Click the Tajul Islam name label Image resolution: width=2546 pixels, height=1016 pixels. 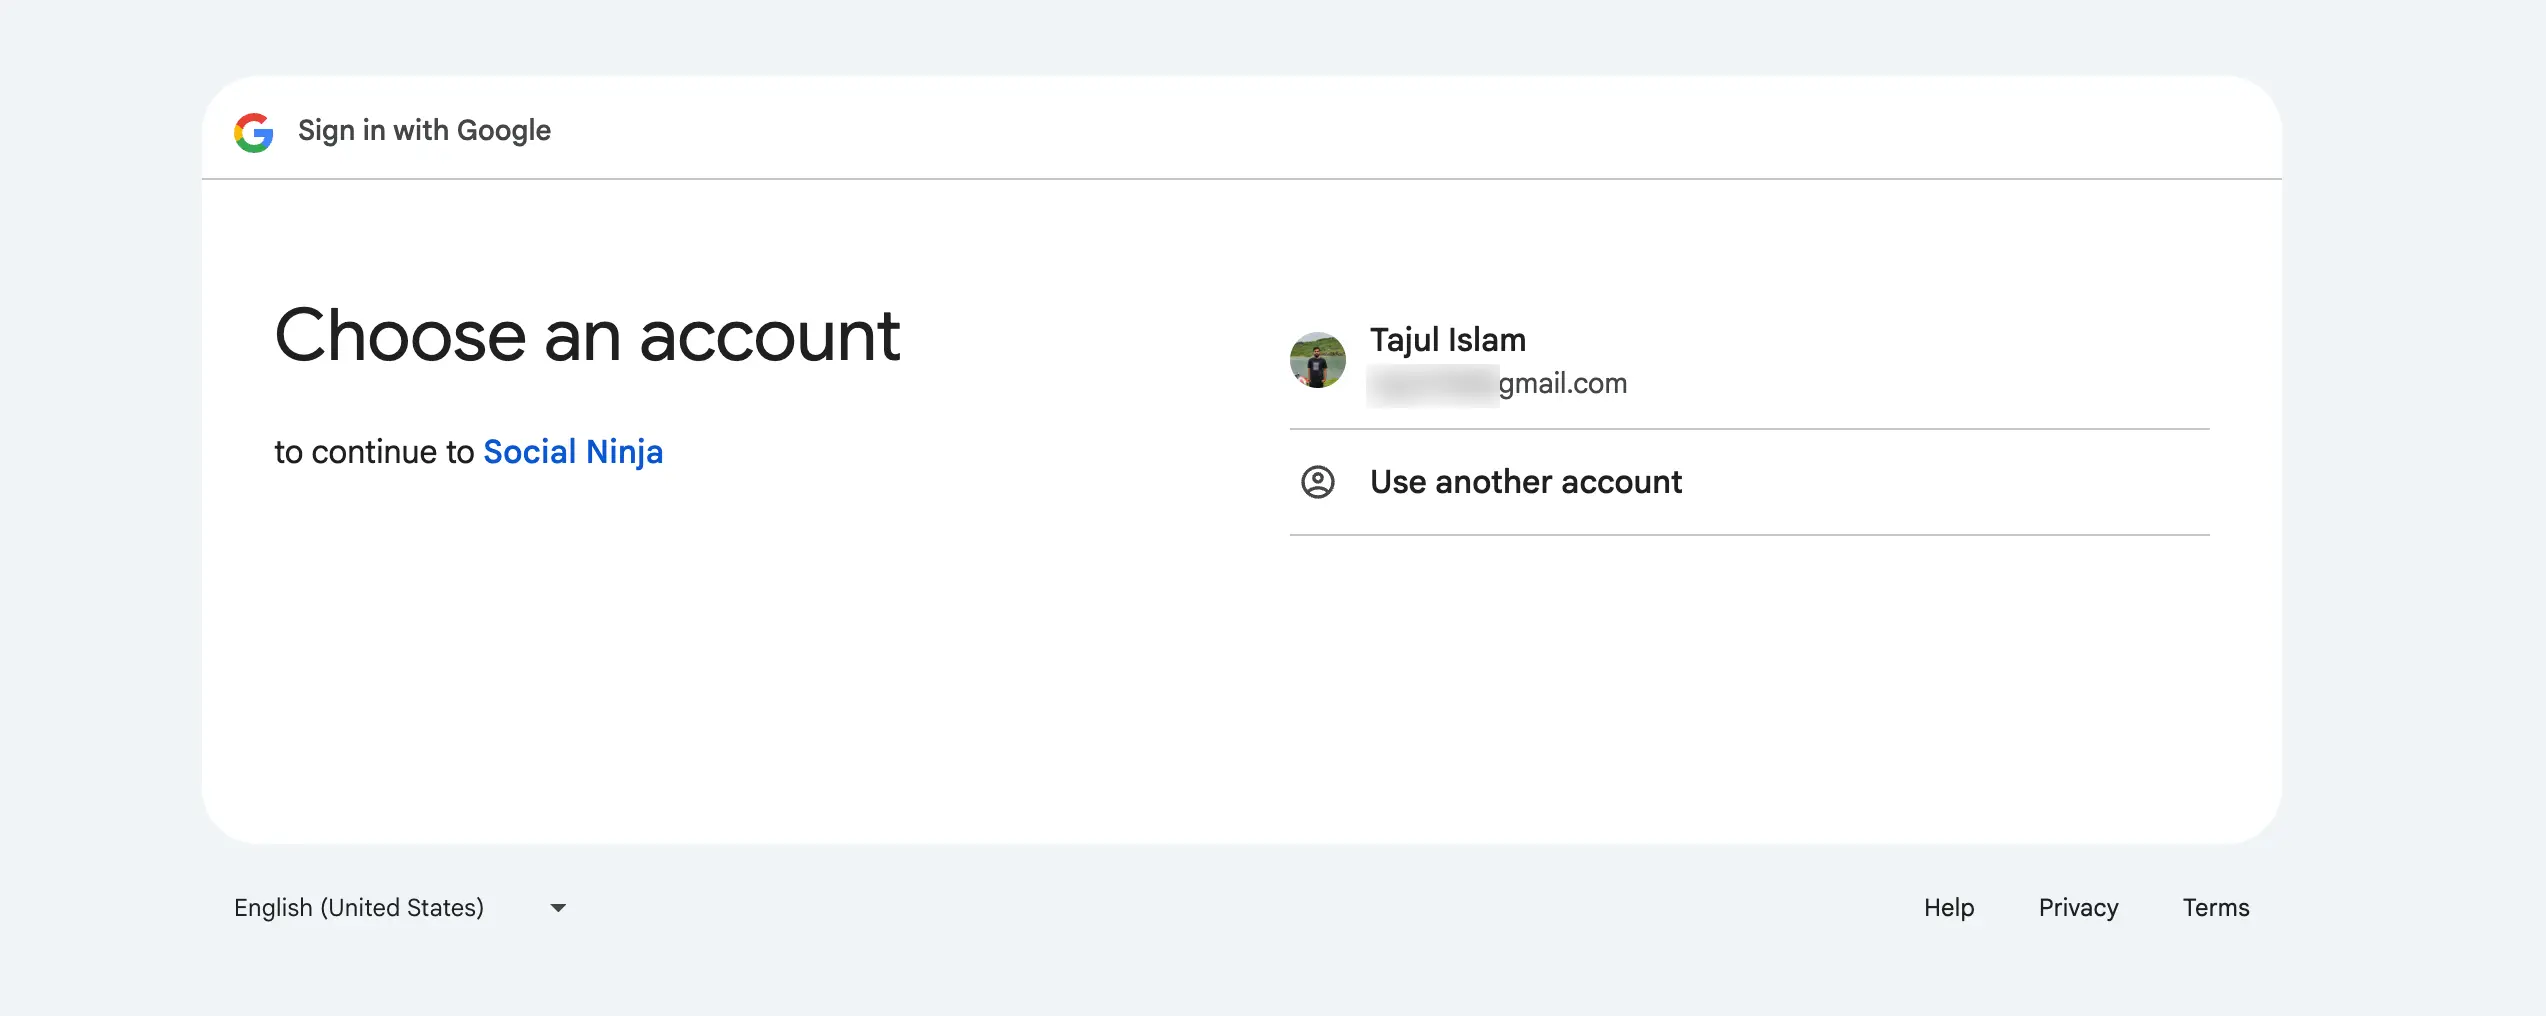[x=1447, y=339]
